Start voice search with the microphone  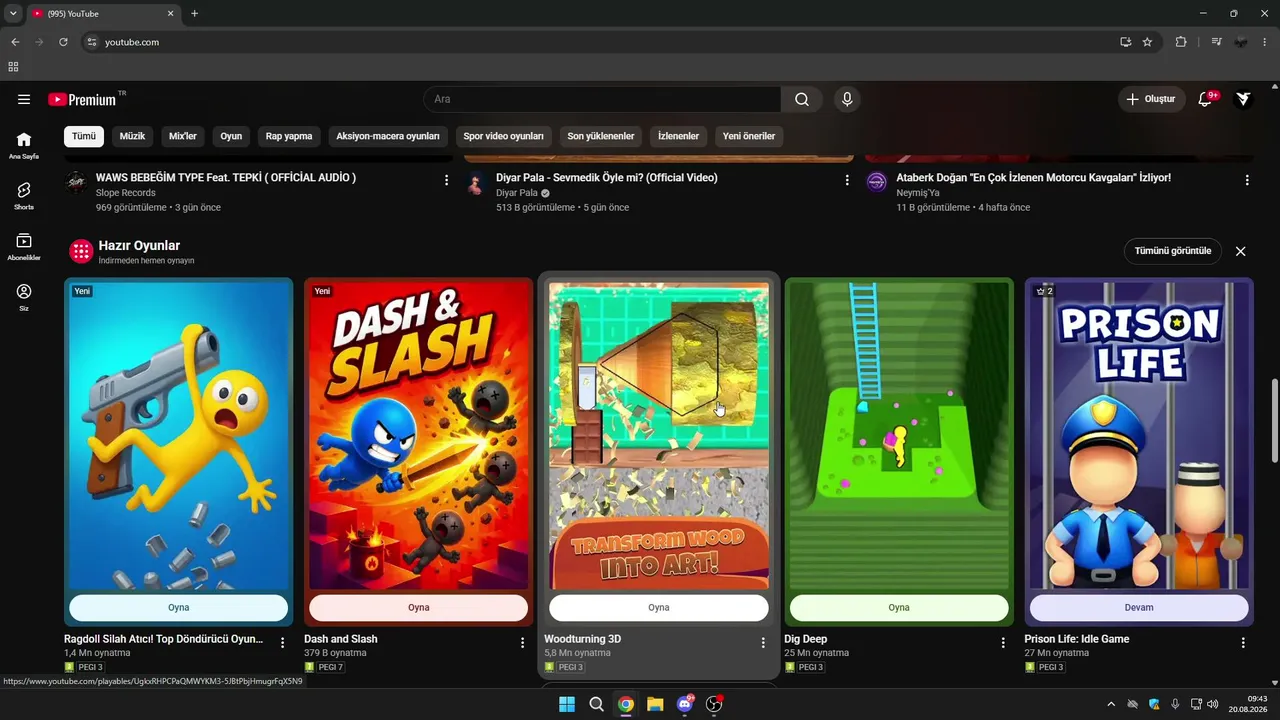(x=847, y=99)
